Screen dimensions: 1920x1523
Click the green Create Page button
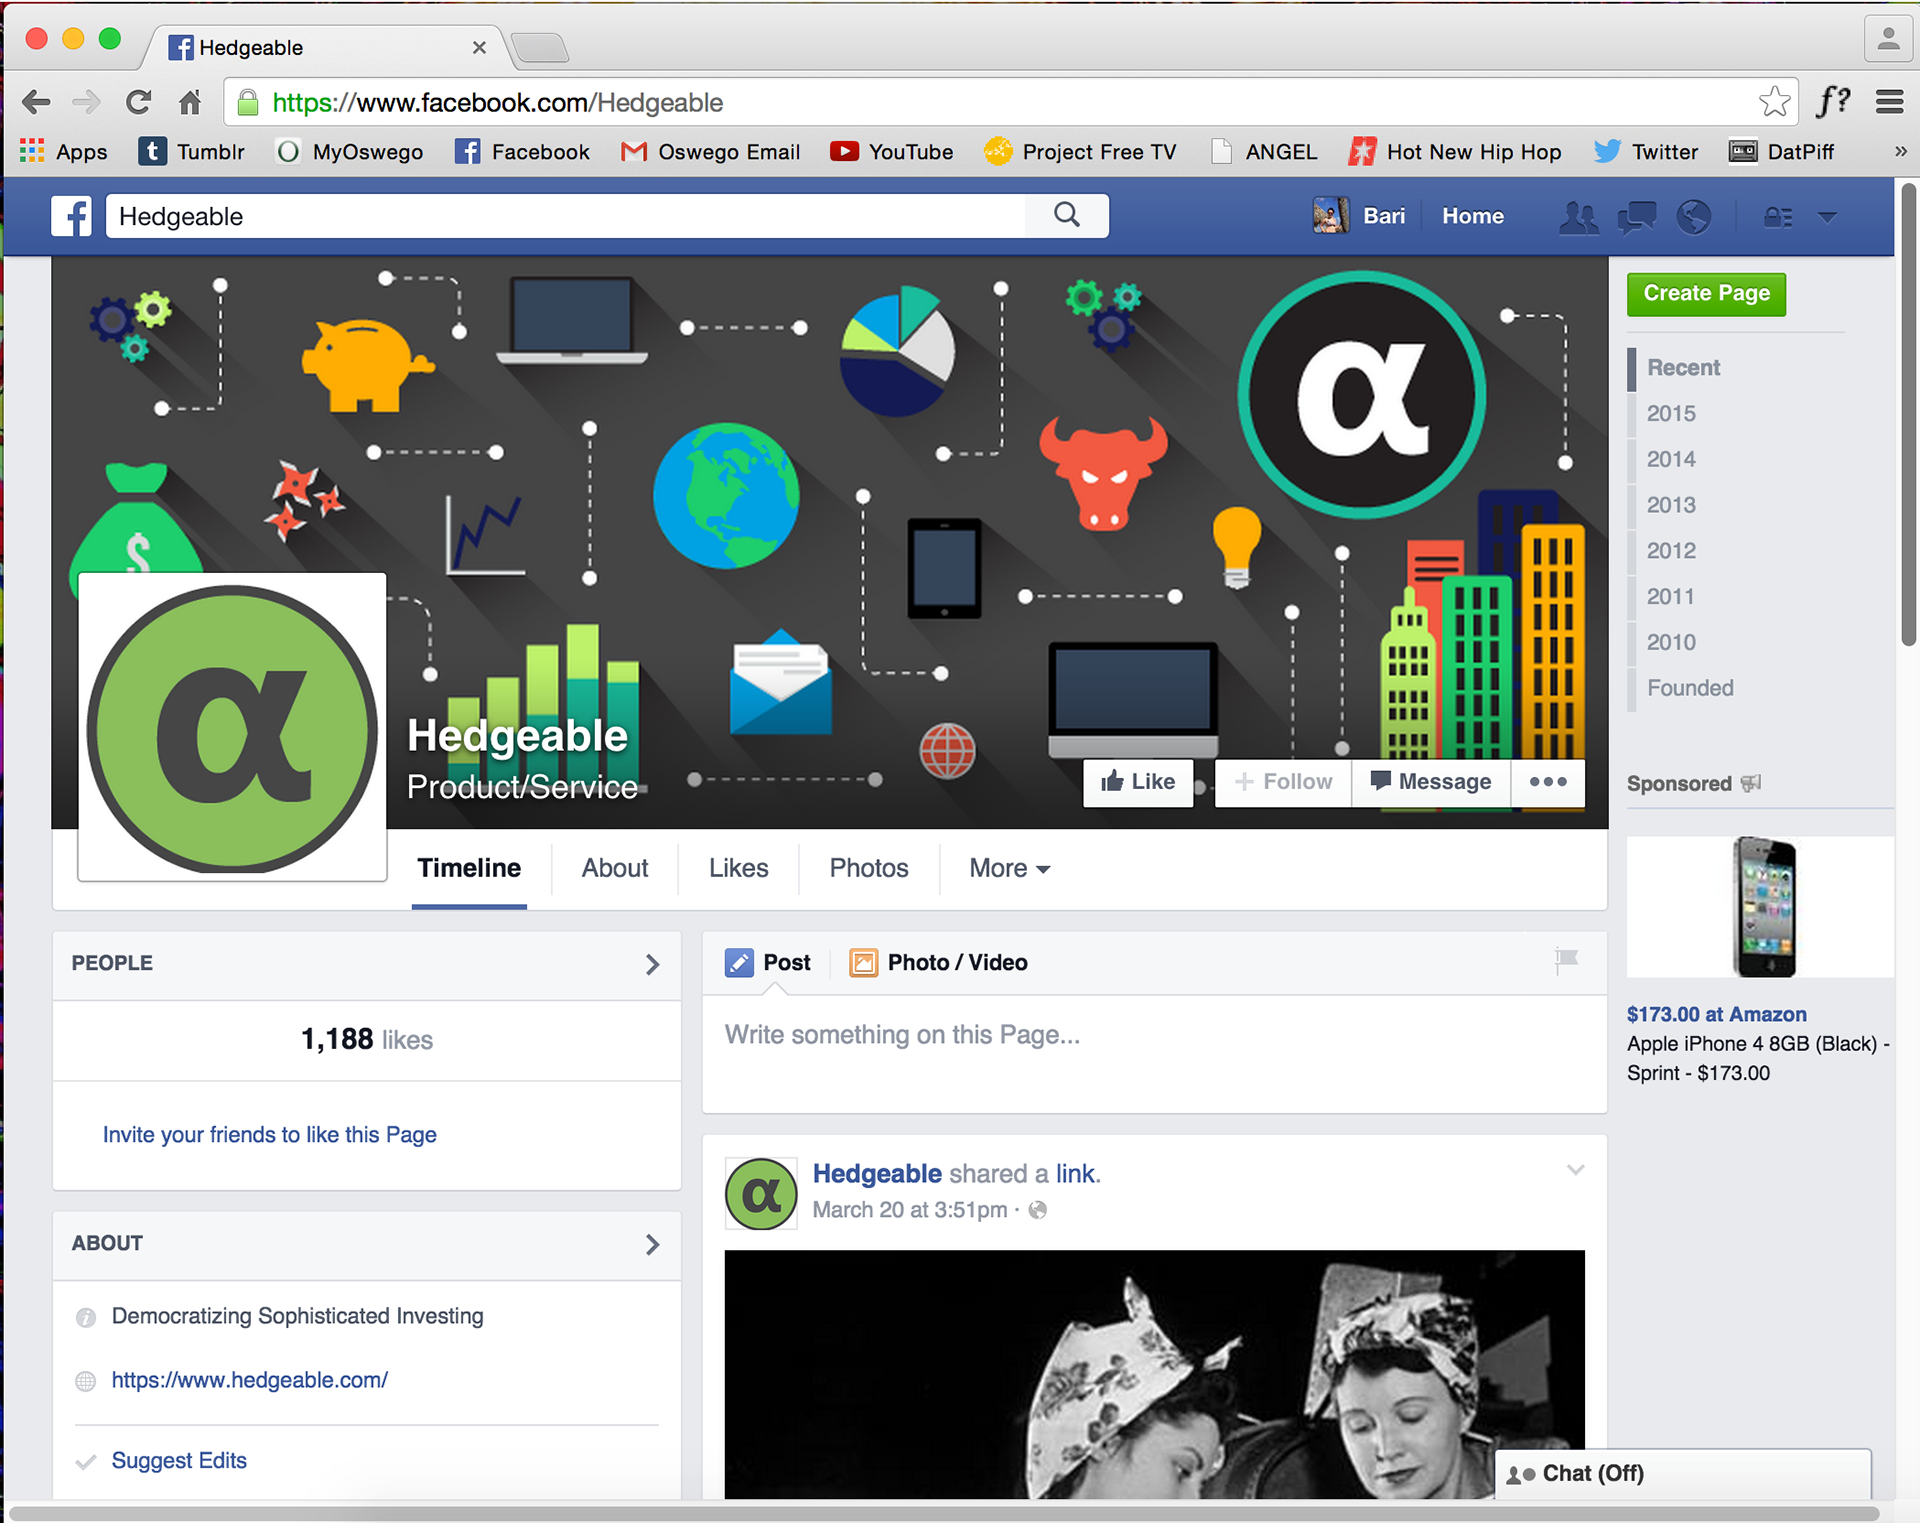(x=1706, y=294)
